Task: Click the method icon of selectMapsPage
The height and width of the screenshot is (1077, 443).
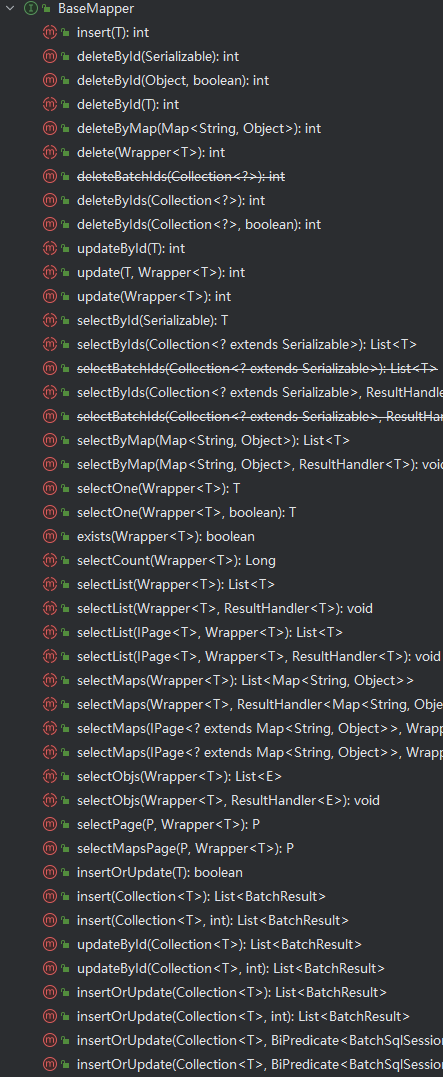Action: click(49, 848)
